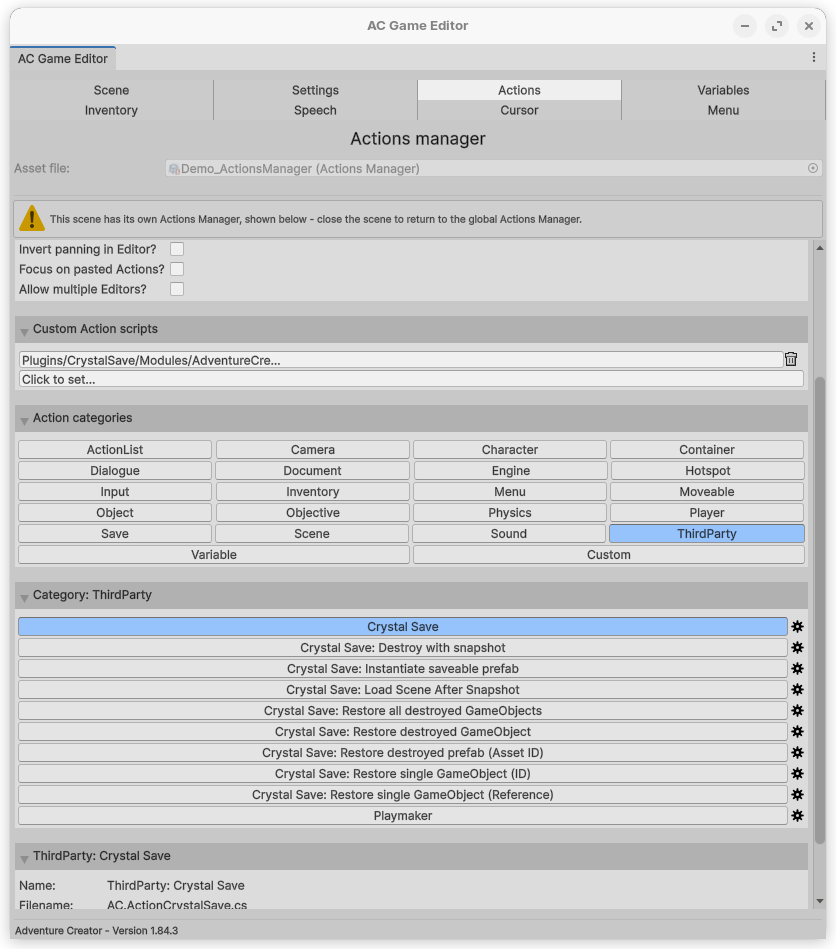Open the Inventory tab
836x949 pixels.
click(x=111, y=110)
